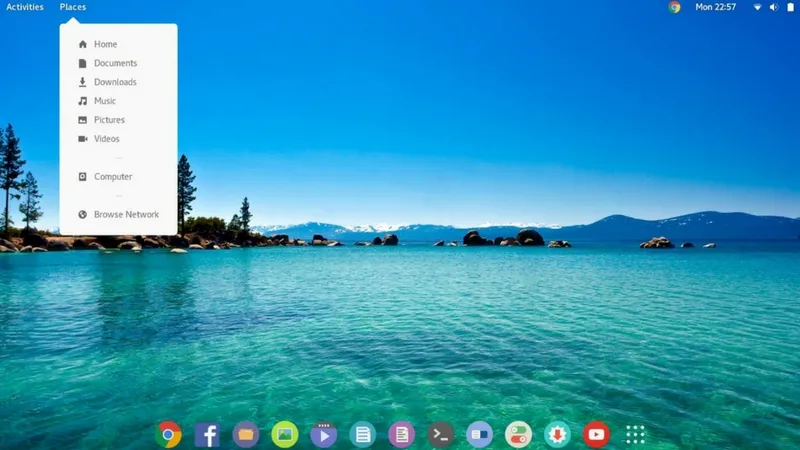800x450 pixels.
Task: Open Google Chrome from the dock
Action: point(169,434)
